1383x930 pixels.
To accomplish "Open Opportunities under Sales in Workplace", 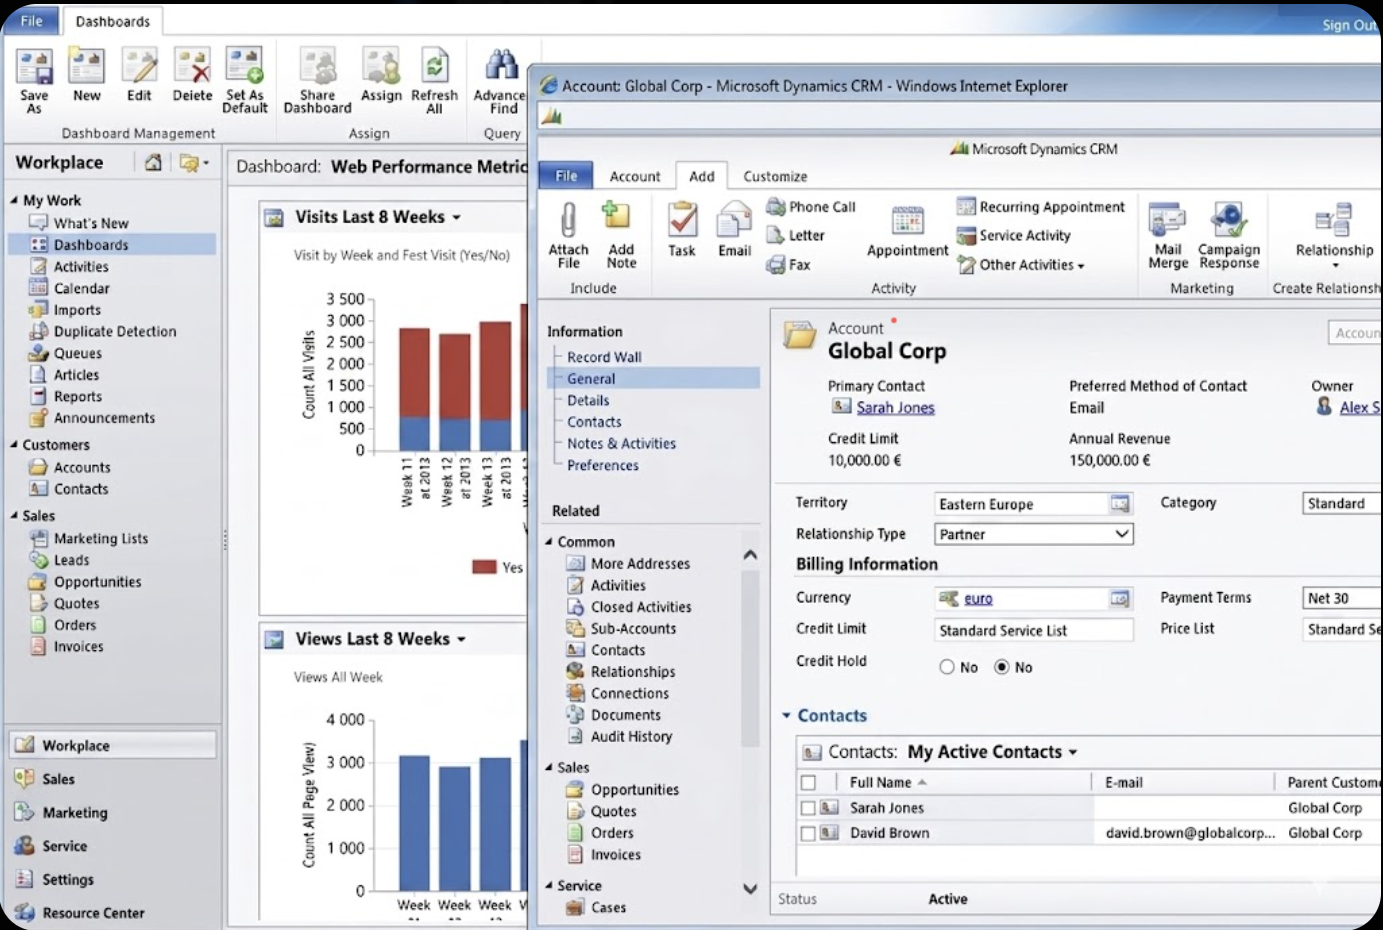I will pyautogui.click(x=97, y=582).
